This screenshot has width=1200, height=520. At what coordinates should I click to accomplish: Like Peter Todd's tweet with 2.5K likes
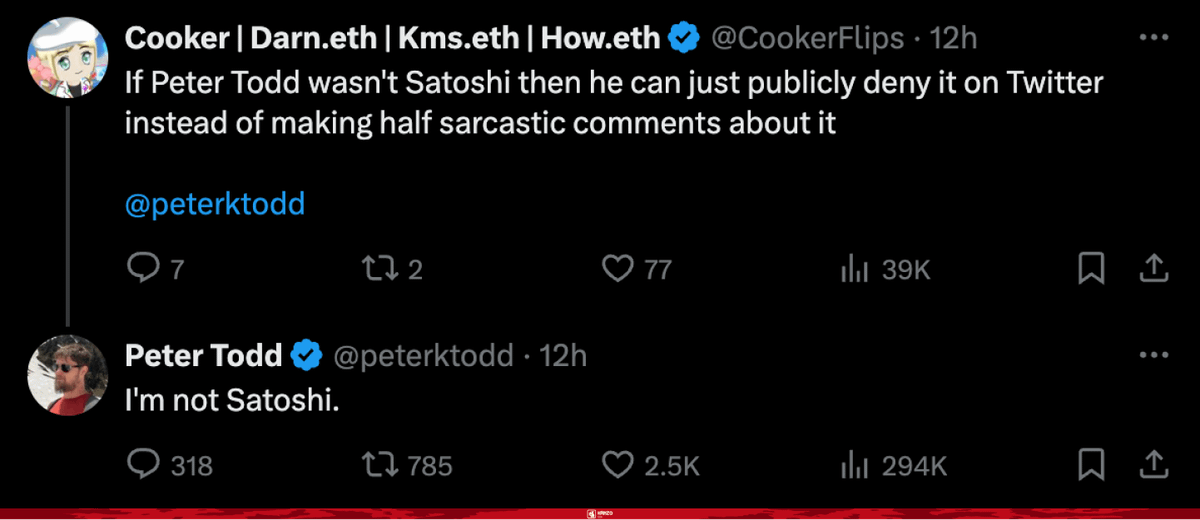619,464
